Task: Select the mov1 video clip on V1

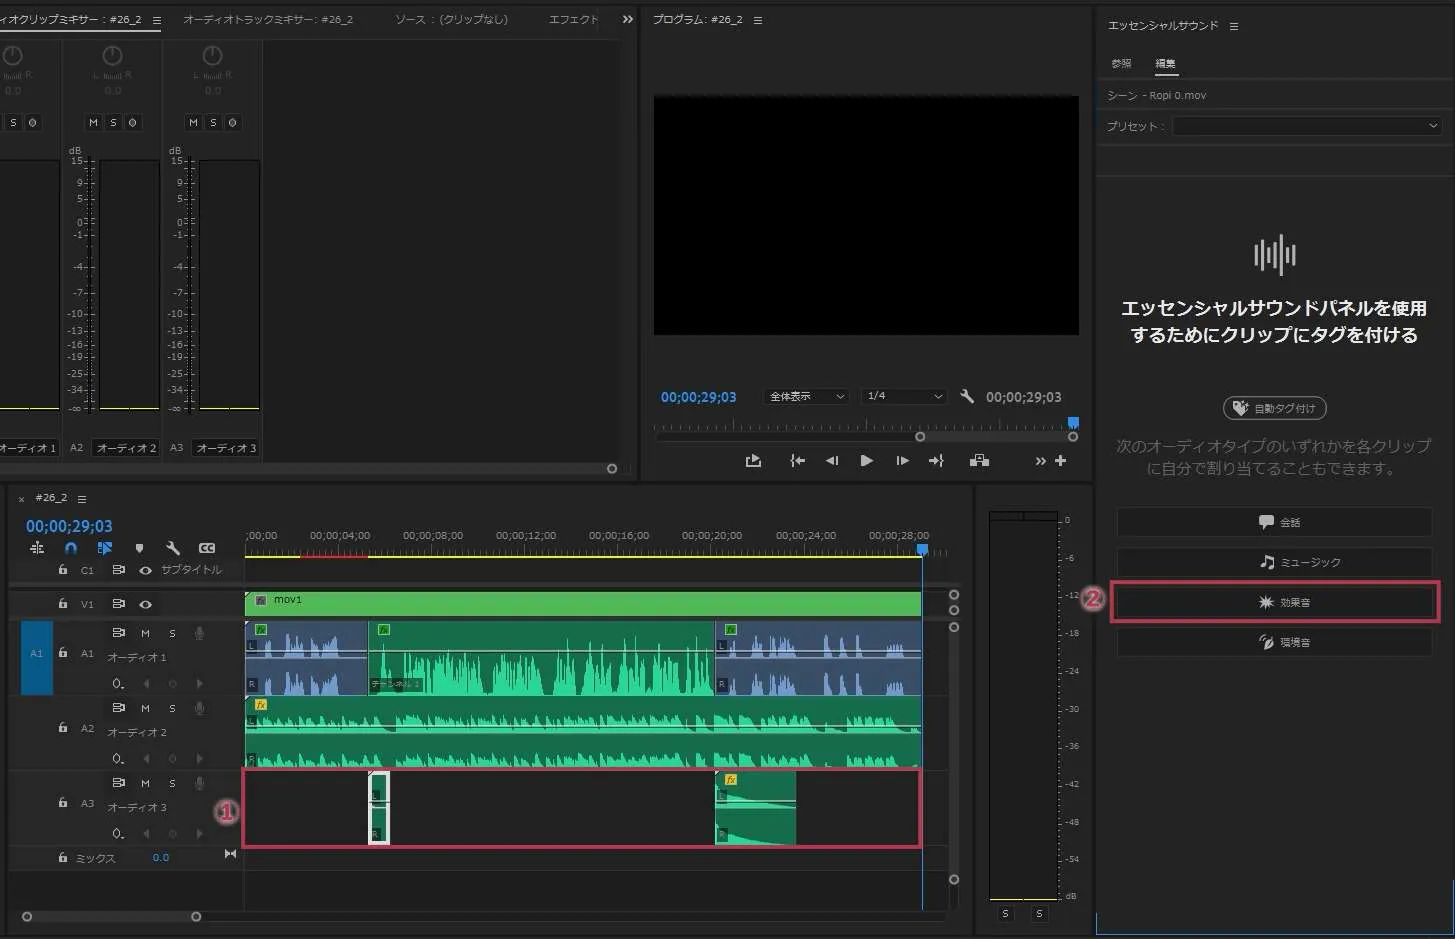Action: click(583, 604)
